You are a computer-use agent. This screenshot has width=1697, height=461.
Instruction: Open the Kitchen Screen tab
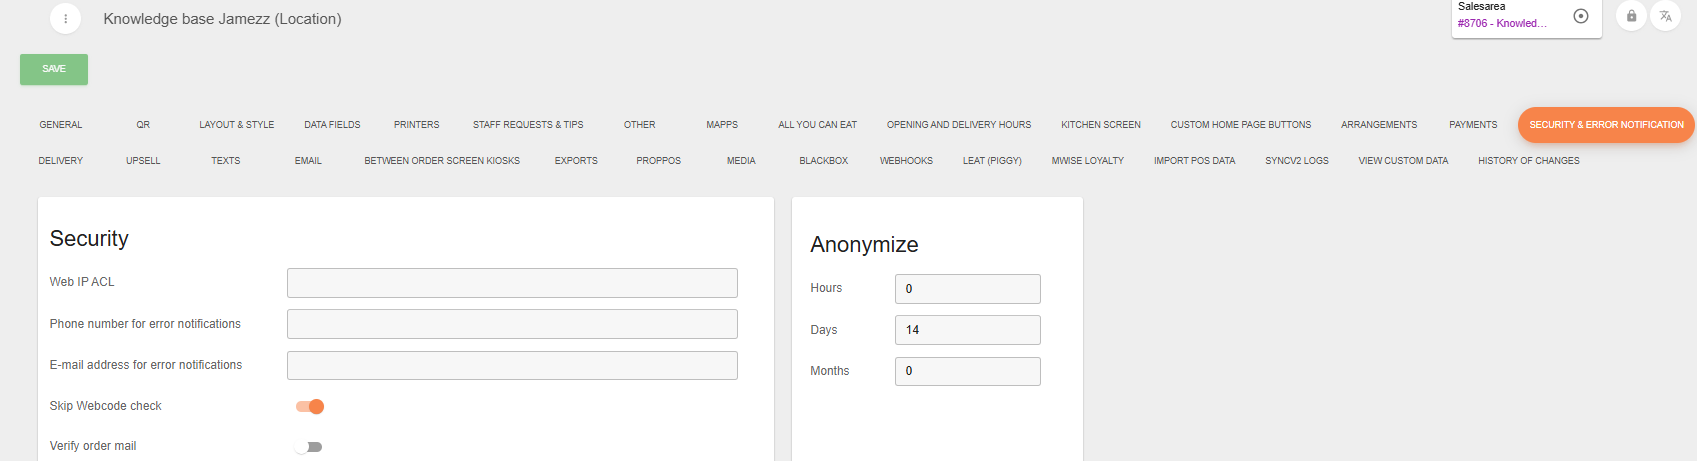click(1100, 125)
